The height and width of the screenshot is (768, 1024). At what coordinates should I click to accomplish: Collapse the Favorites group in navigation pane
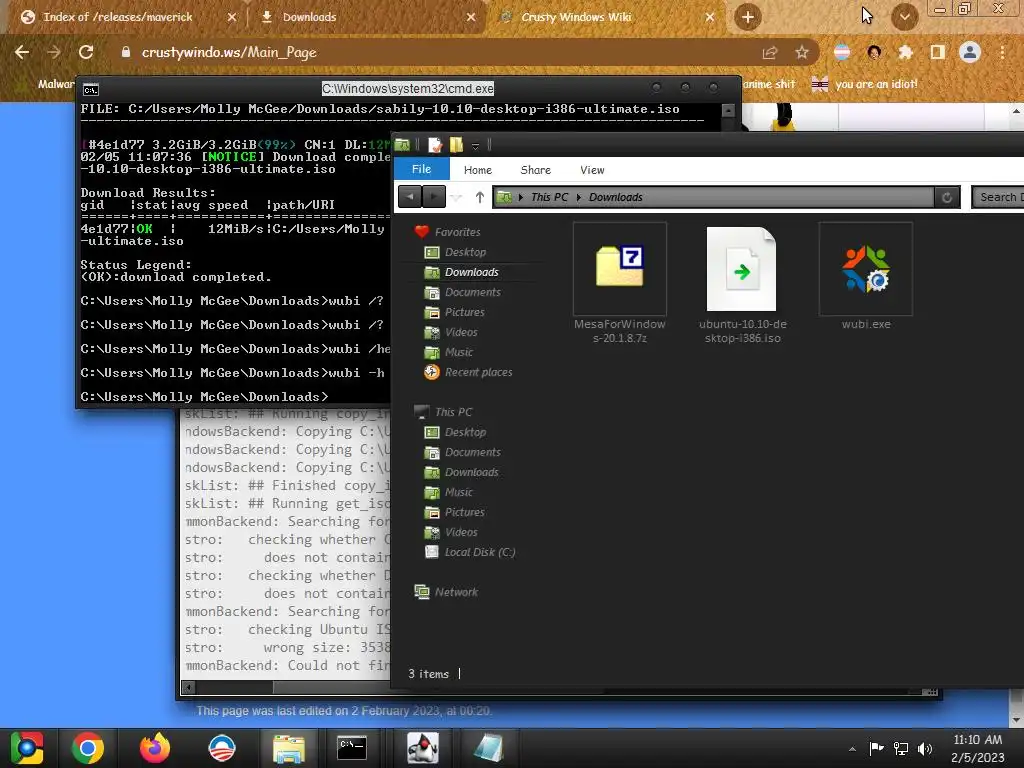(457, 232)
